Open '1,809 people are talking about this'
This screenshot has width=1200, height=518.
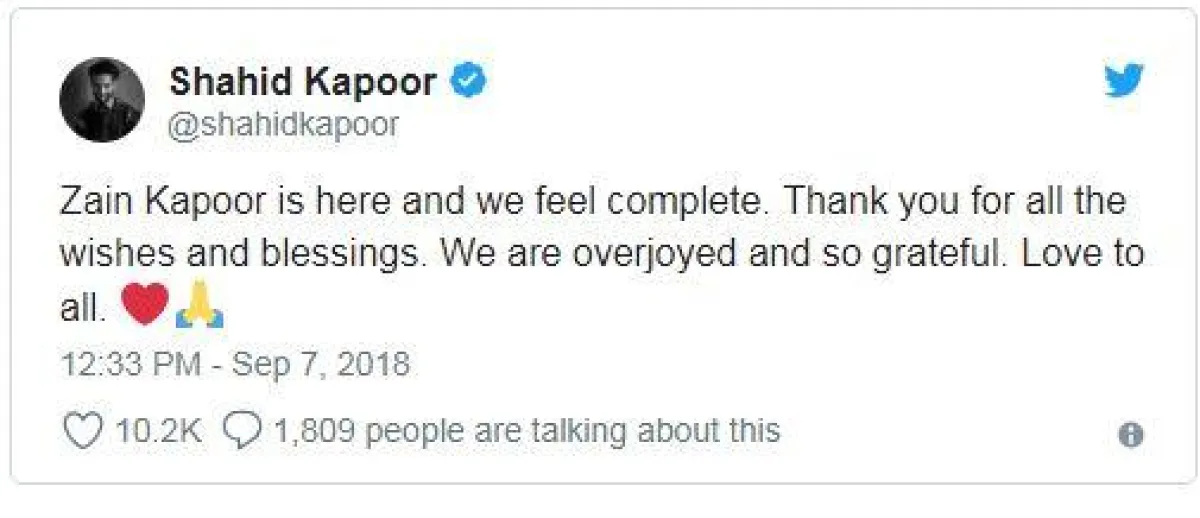click(525, 431)
